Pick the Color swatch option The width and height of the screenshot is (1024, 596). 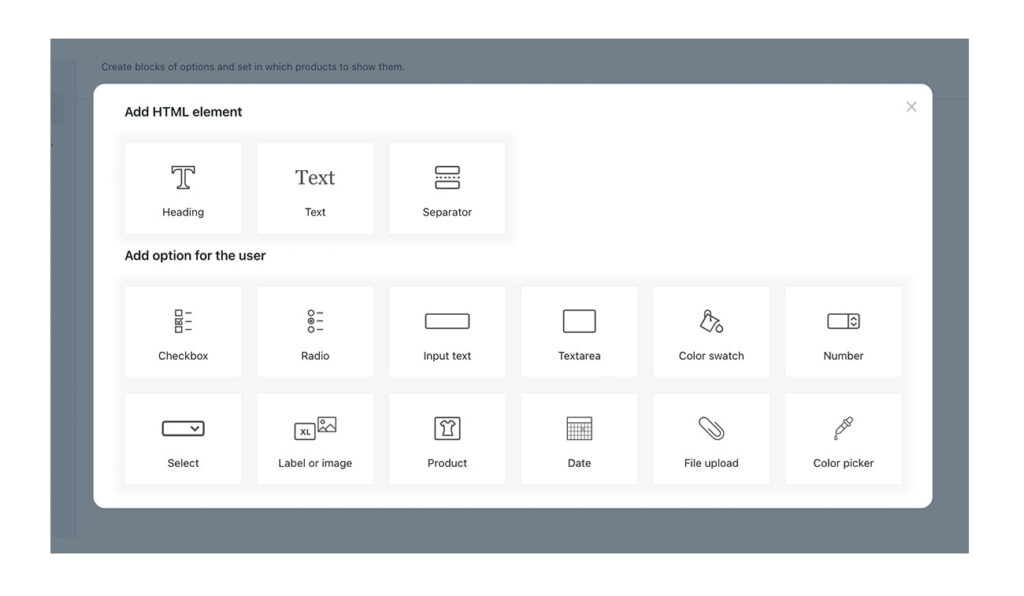(711, 332)
